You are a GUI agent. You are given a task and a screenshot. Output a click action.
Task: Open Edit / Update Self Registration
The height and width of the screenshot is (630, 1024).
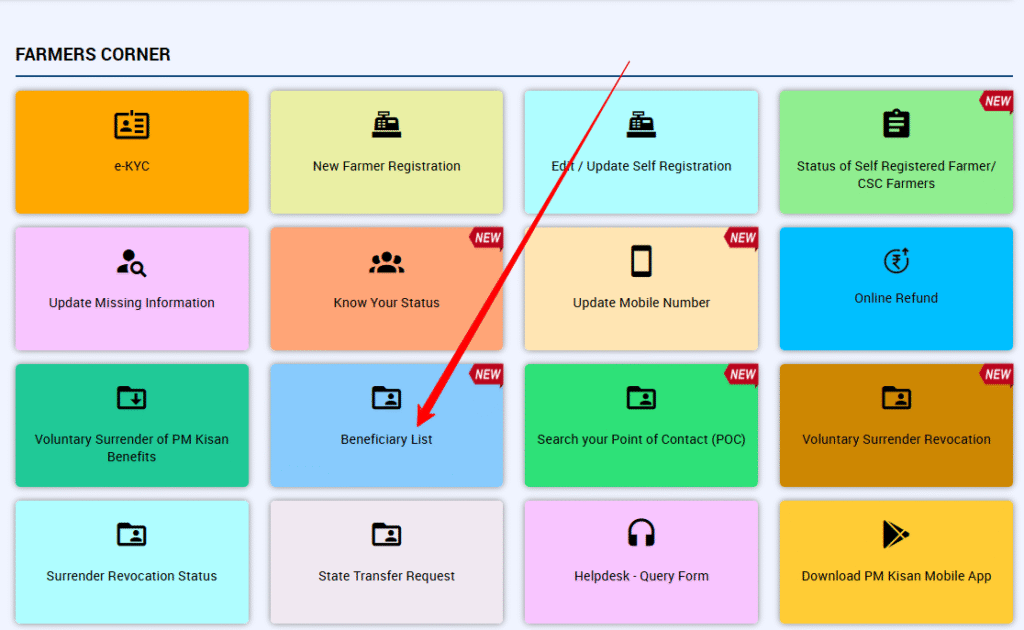click(x=641, y=166)
